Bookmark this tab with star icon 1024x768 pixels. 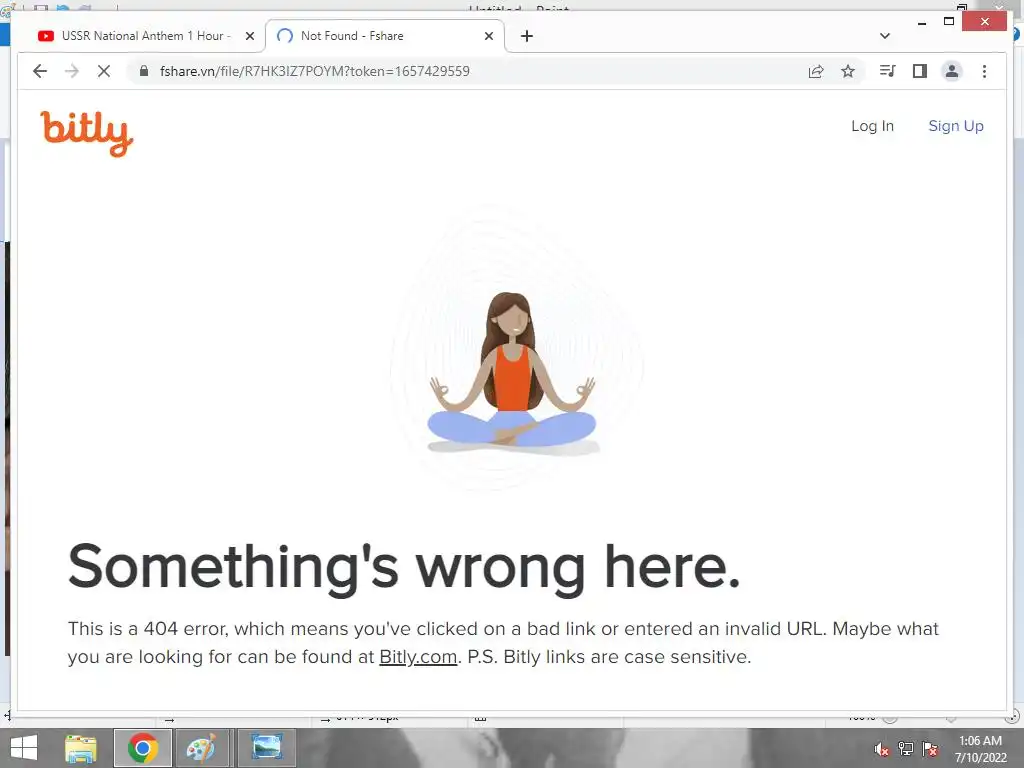click(848, 71)
